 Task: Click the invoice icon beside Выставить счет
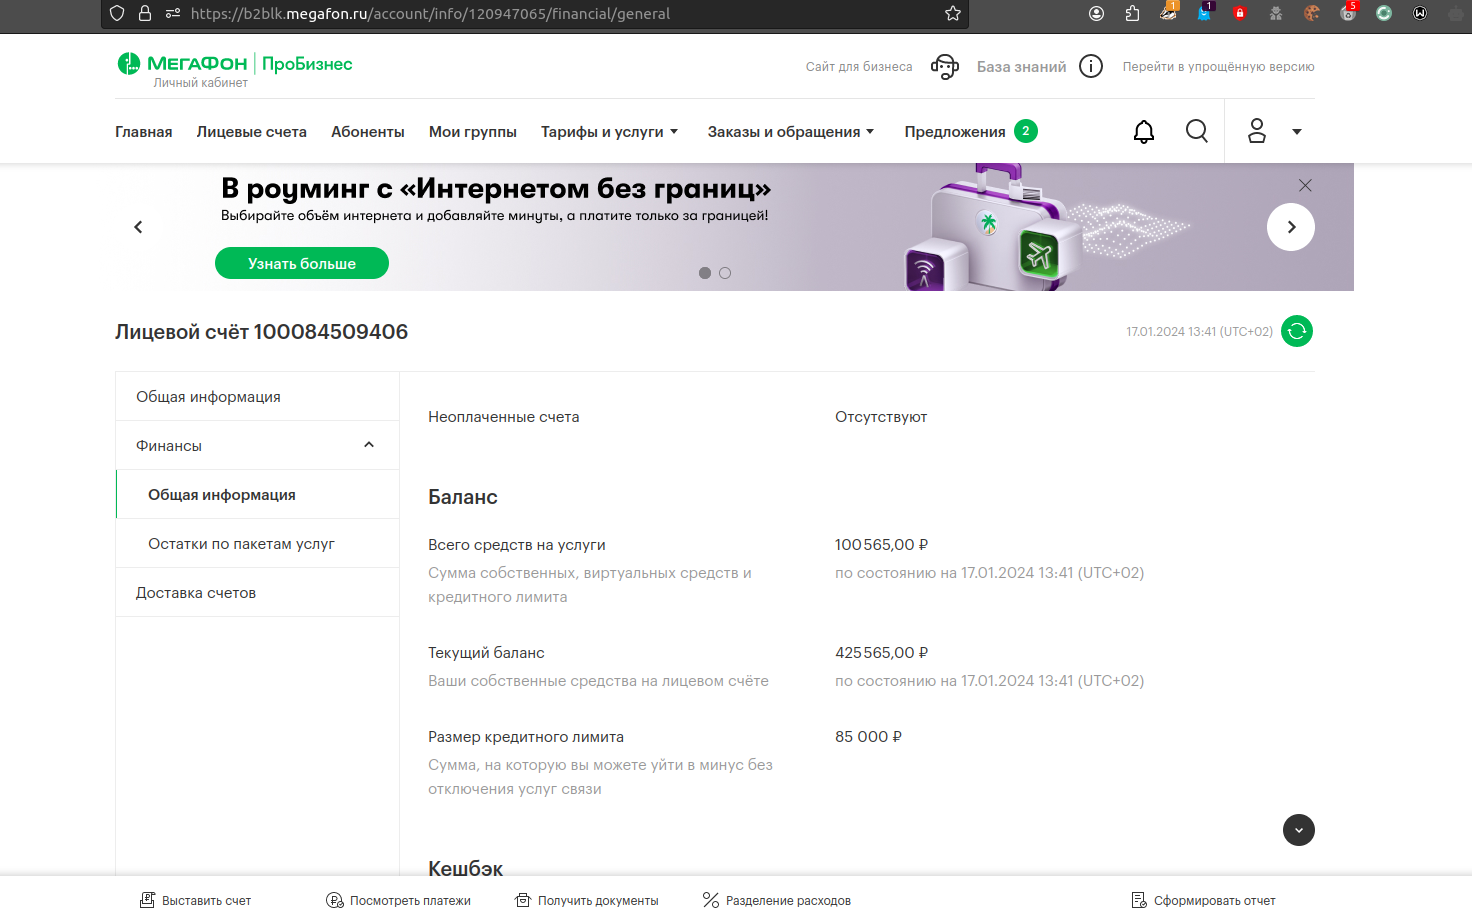(x=147, y=900)
